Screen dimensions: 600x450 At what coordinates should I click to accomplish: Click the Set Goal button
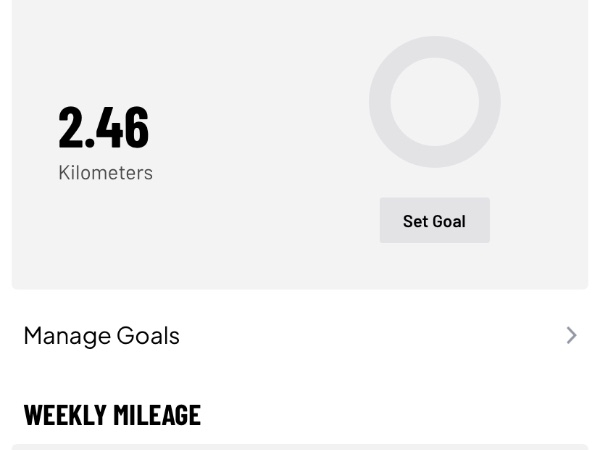434,220
